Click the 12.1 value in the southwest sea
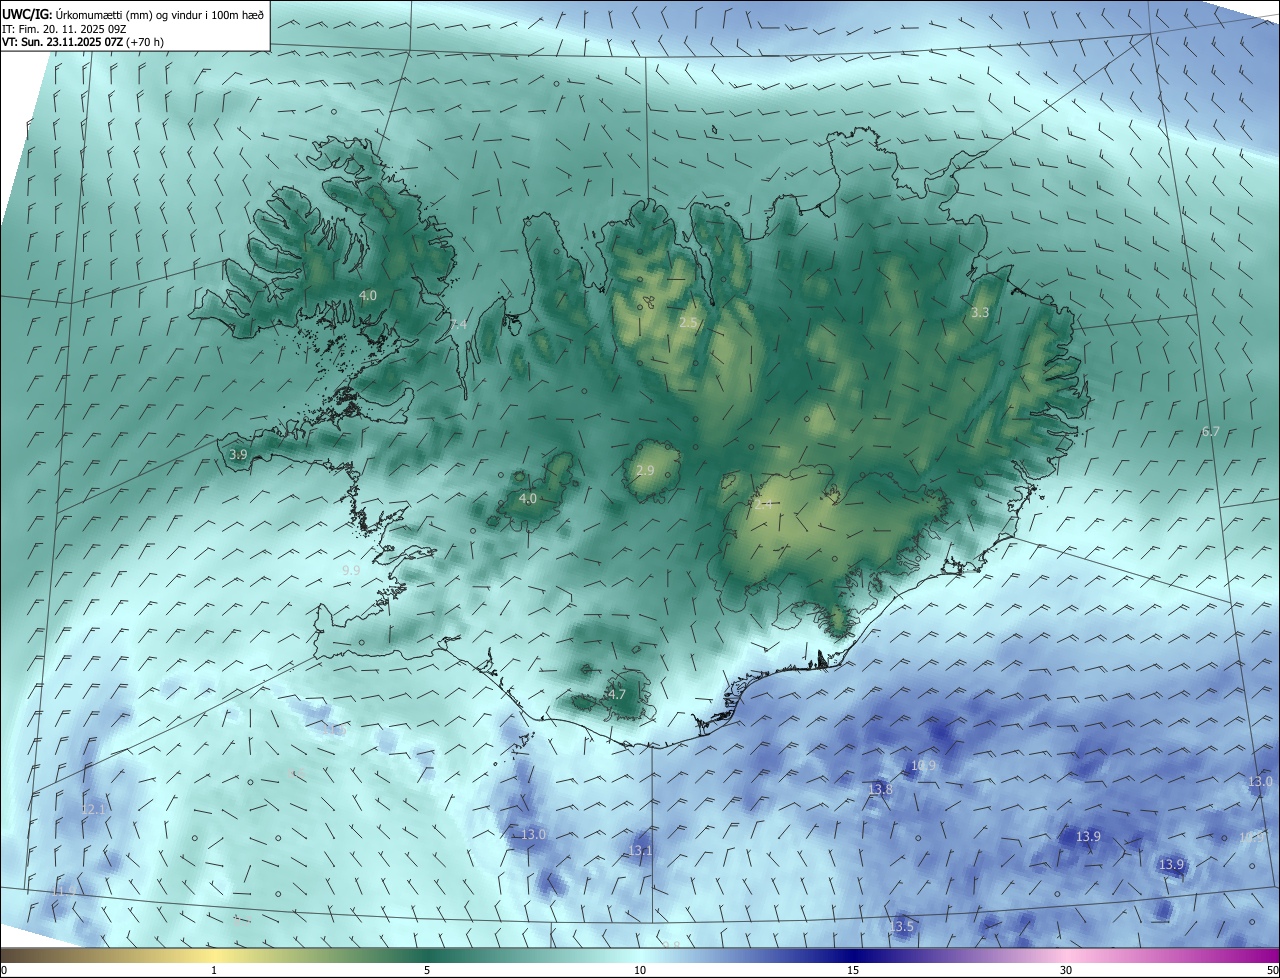 93,809
